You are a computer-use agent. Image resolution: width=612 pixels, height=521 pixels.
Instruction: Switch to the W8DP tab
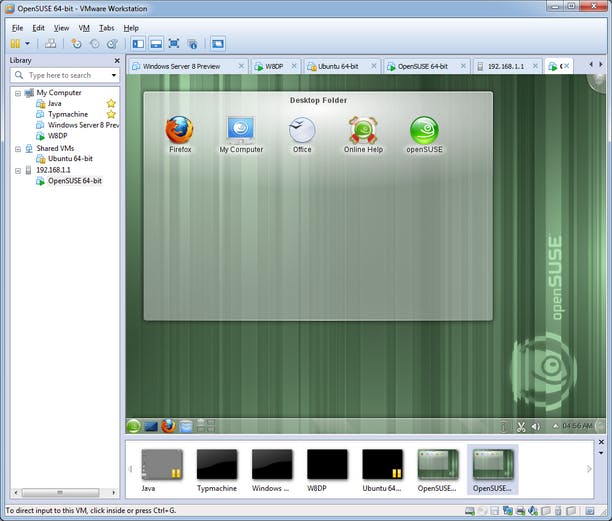[x=273, y=66]
